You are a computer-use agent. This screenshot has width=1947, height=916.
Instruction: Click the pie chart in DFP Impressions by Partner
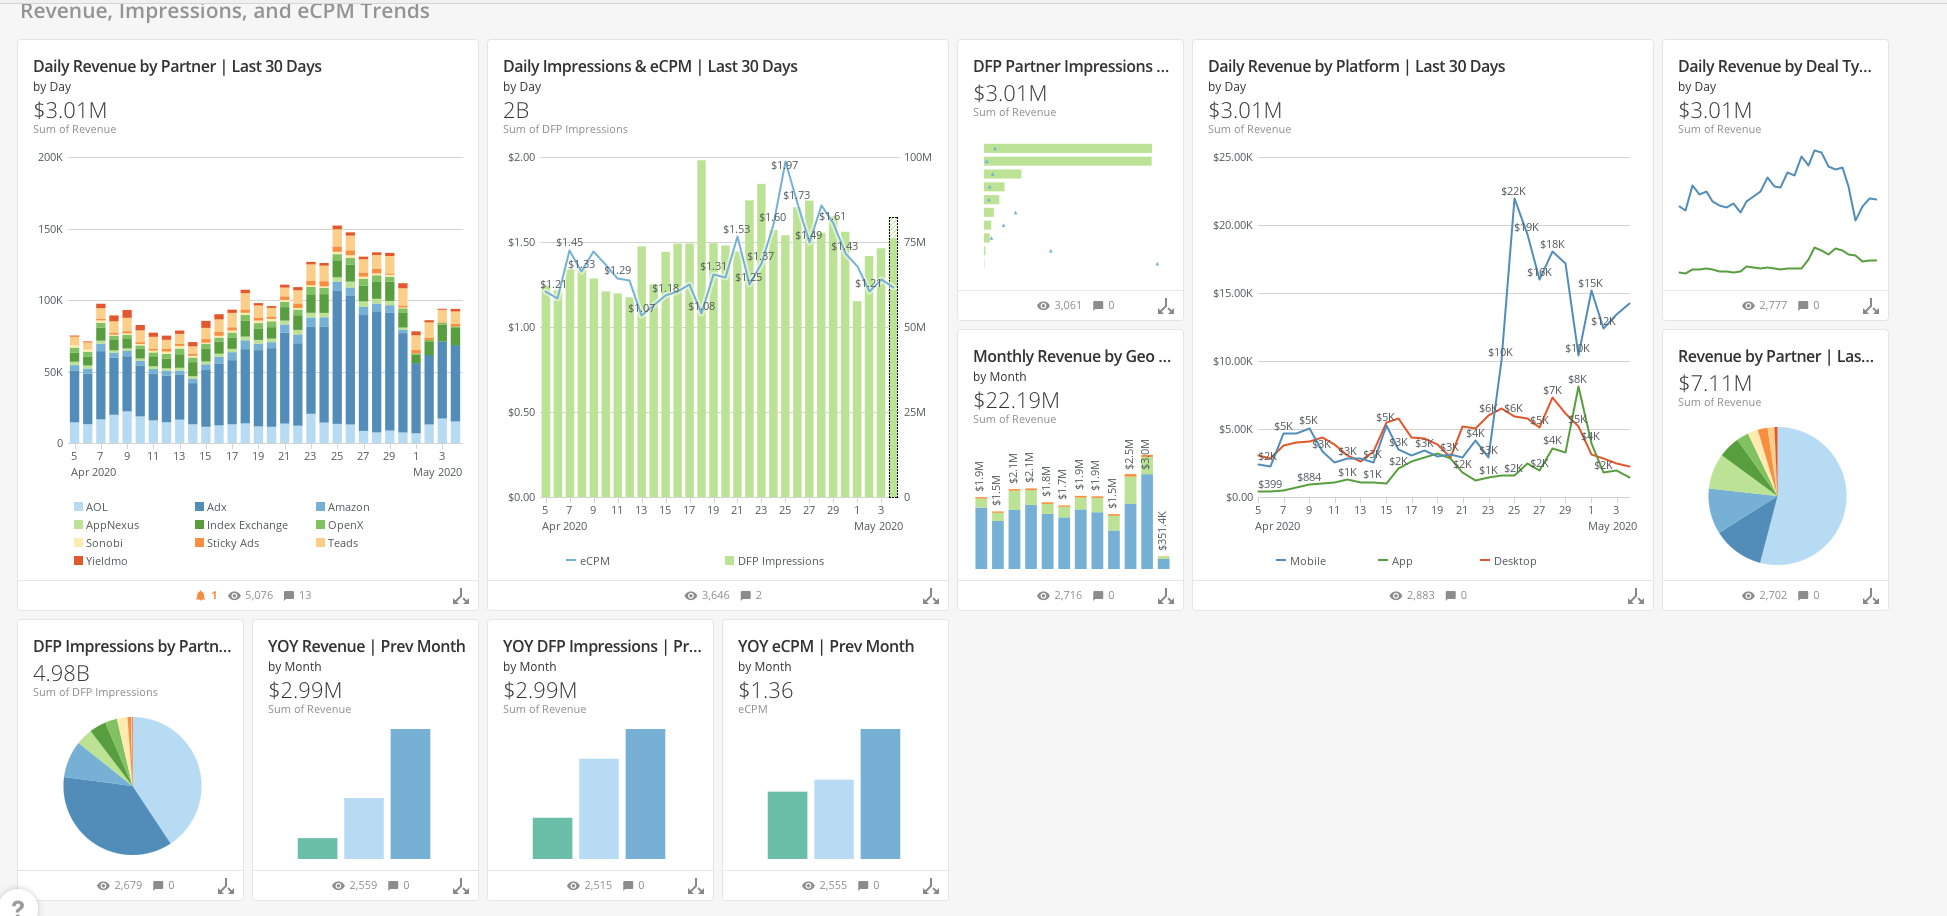pos(132,786)
